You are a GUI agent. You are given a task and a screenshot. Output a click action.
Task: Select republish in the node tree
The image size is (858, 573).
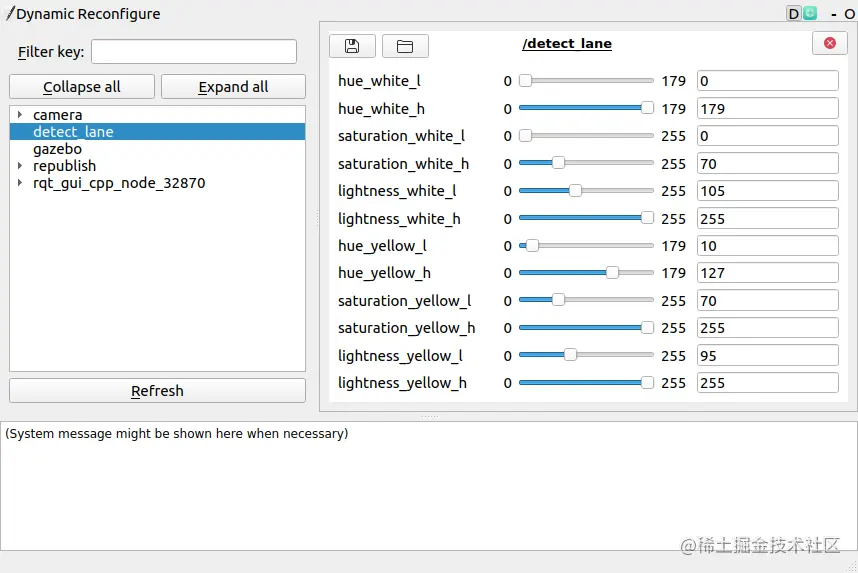click(65, 166)
